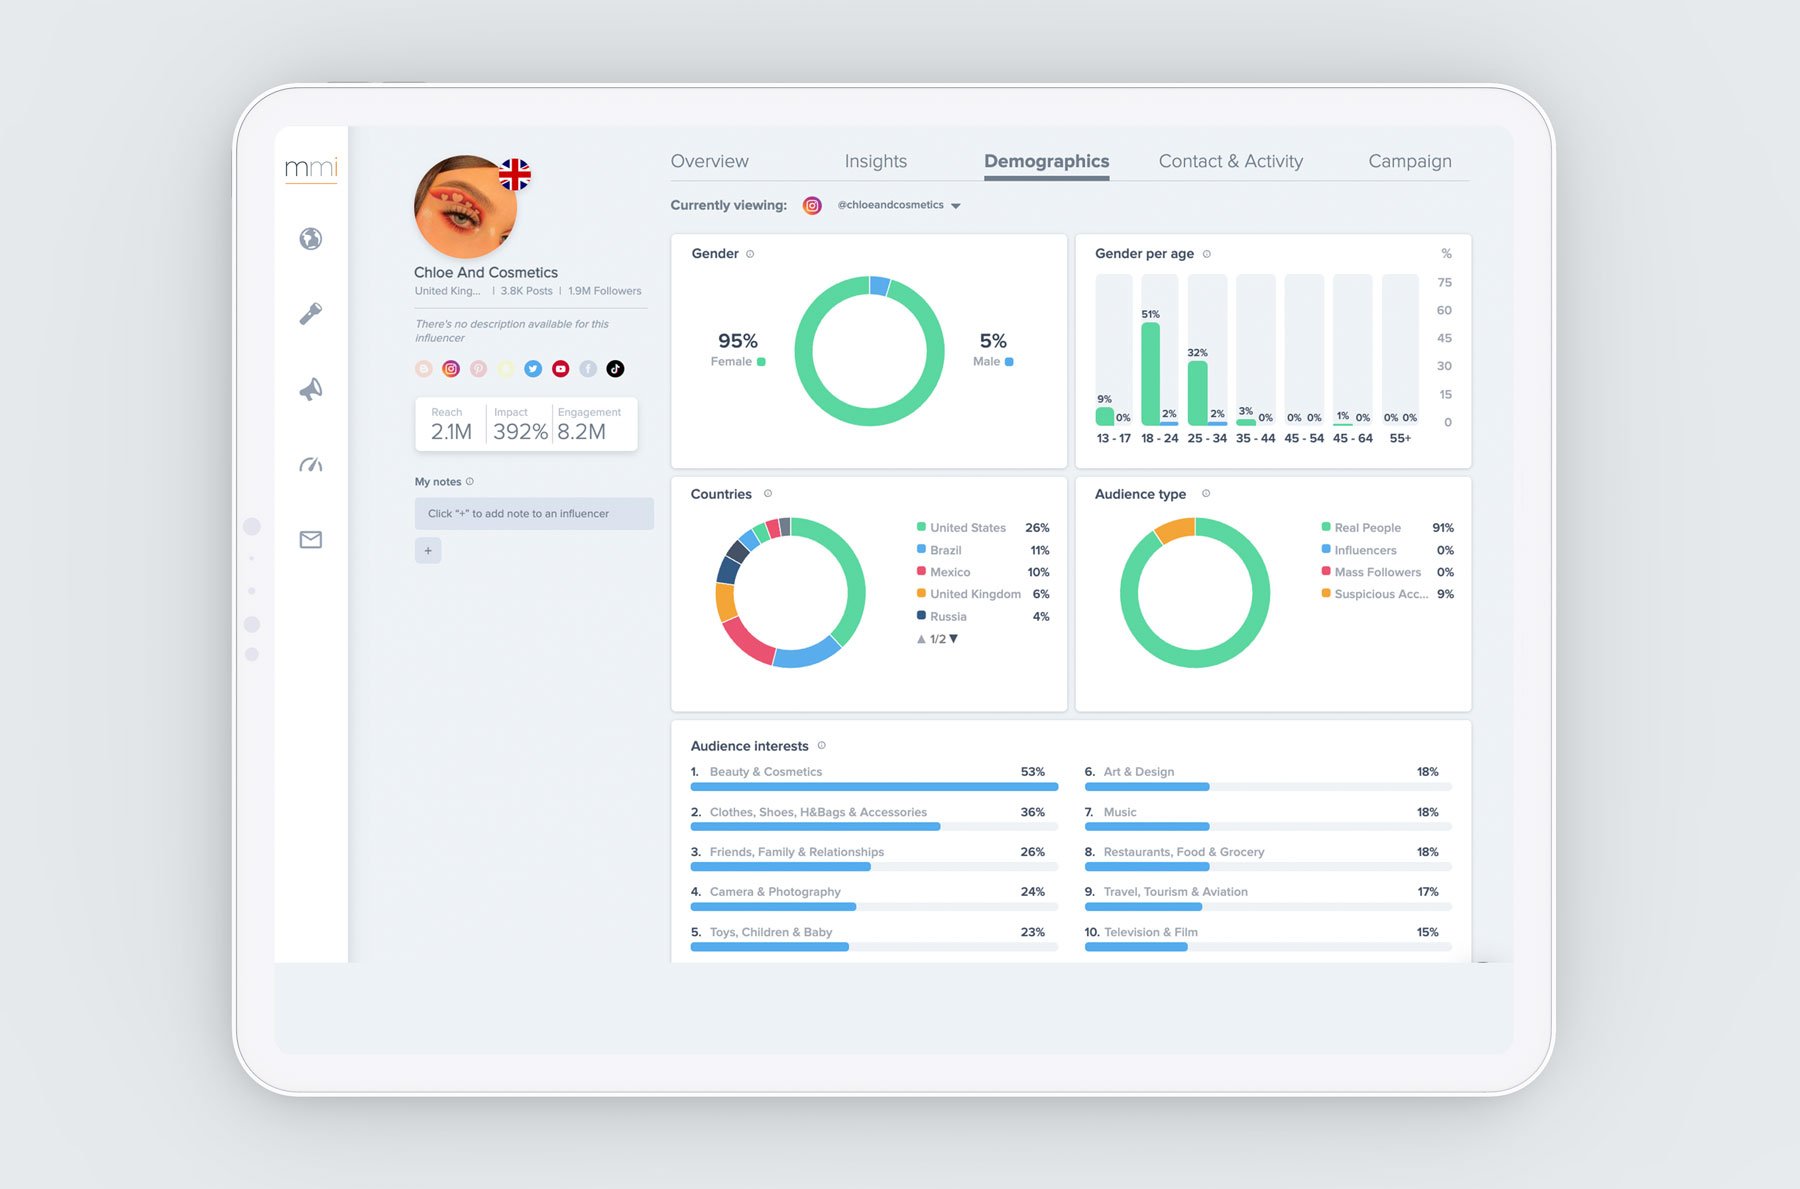1800x1189 pixels.
Task: Click the YouTube social icon under profile
Action: coord(561,369)
